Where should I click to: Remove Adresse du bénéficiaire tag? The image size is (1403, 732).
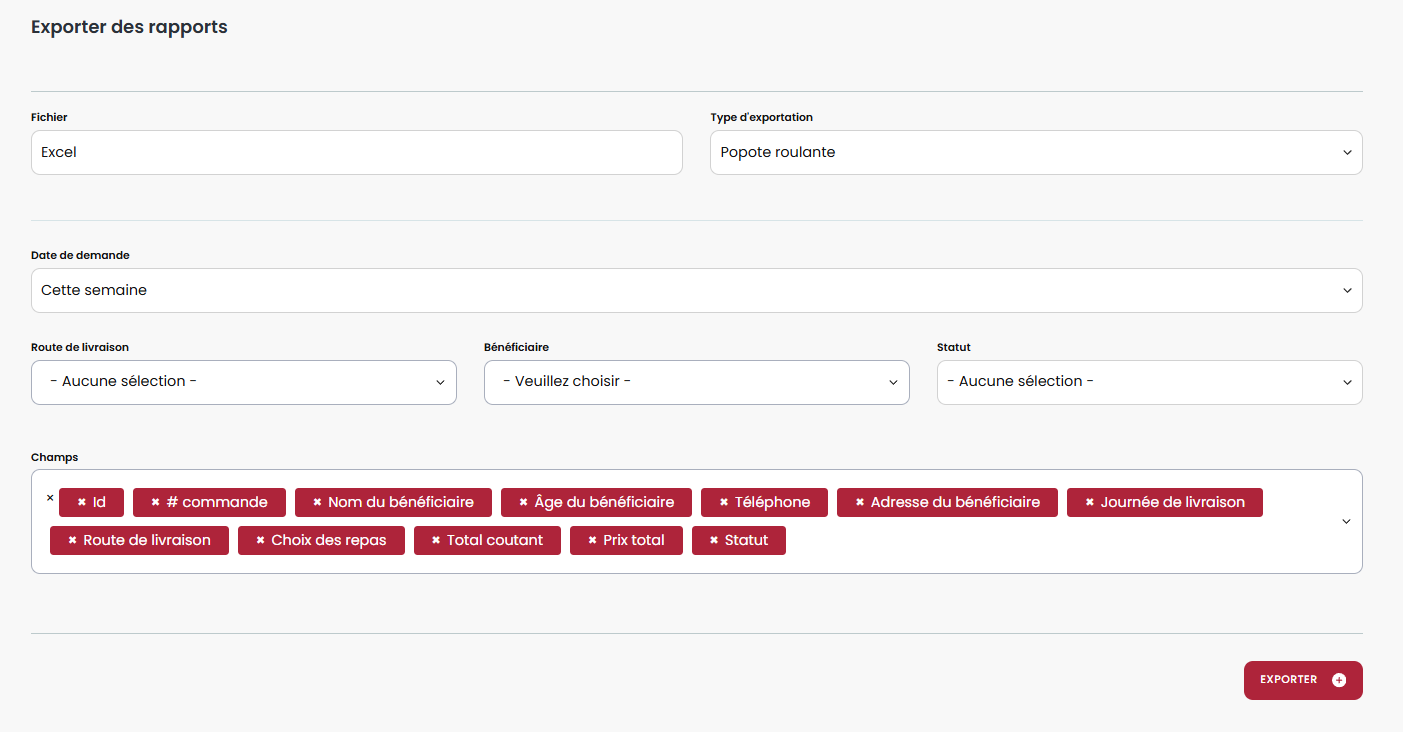click(x=860, y=503)
